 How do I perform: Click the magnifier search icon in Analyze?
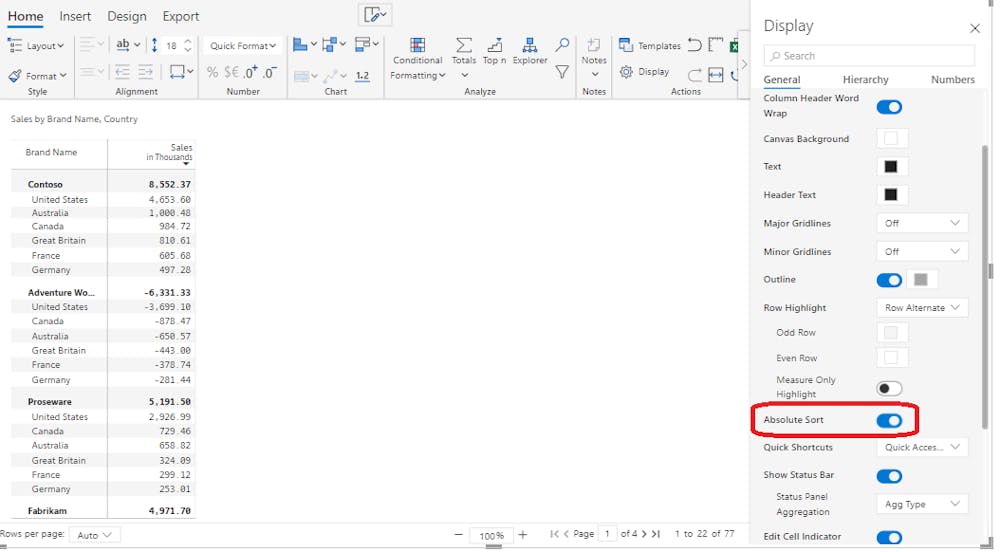(562, 45)
